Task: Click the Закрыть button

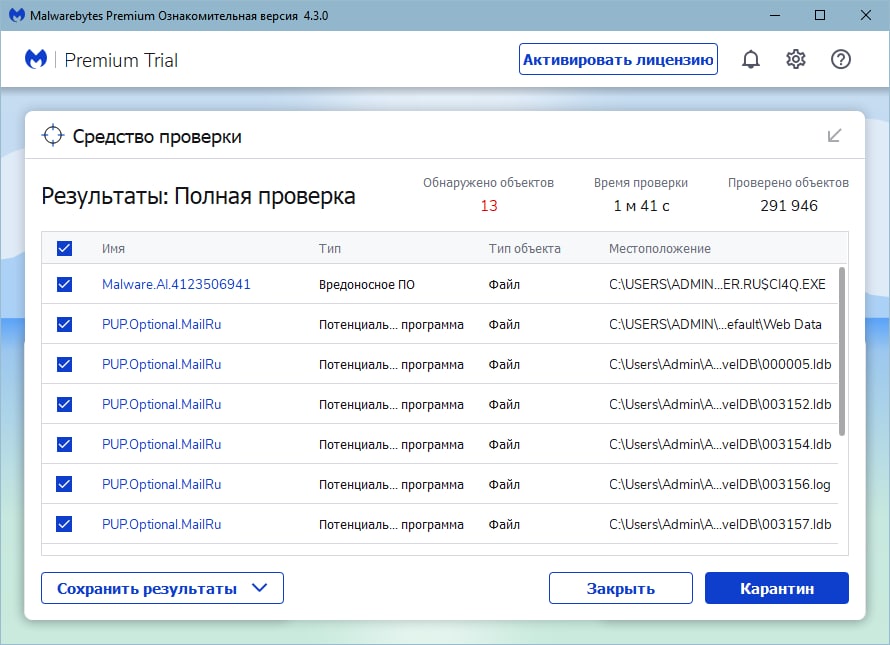Action: point(621,588)
